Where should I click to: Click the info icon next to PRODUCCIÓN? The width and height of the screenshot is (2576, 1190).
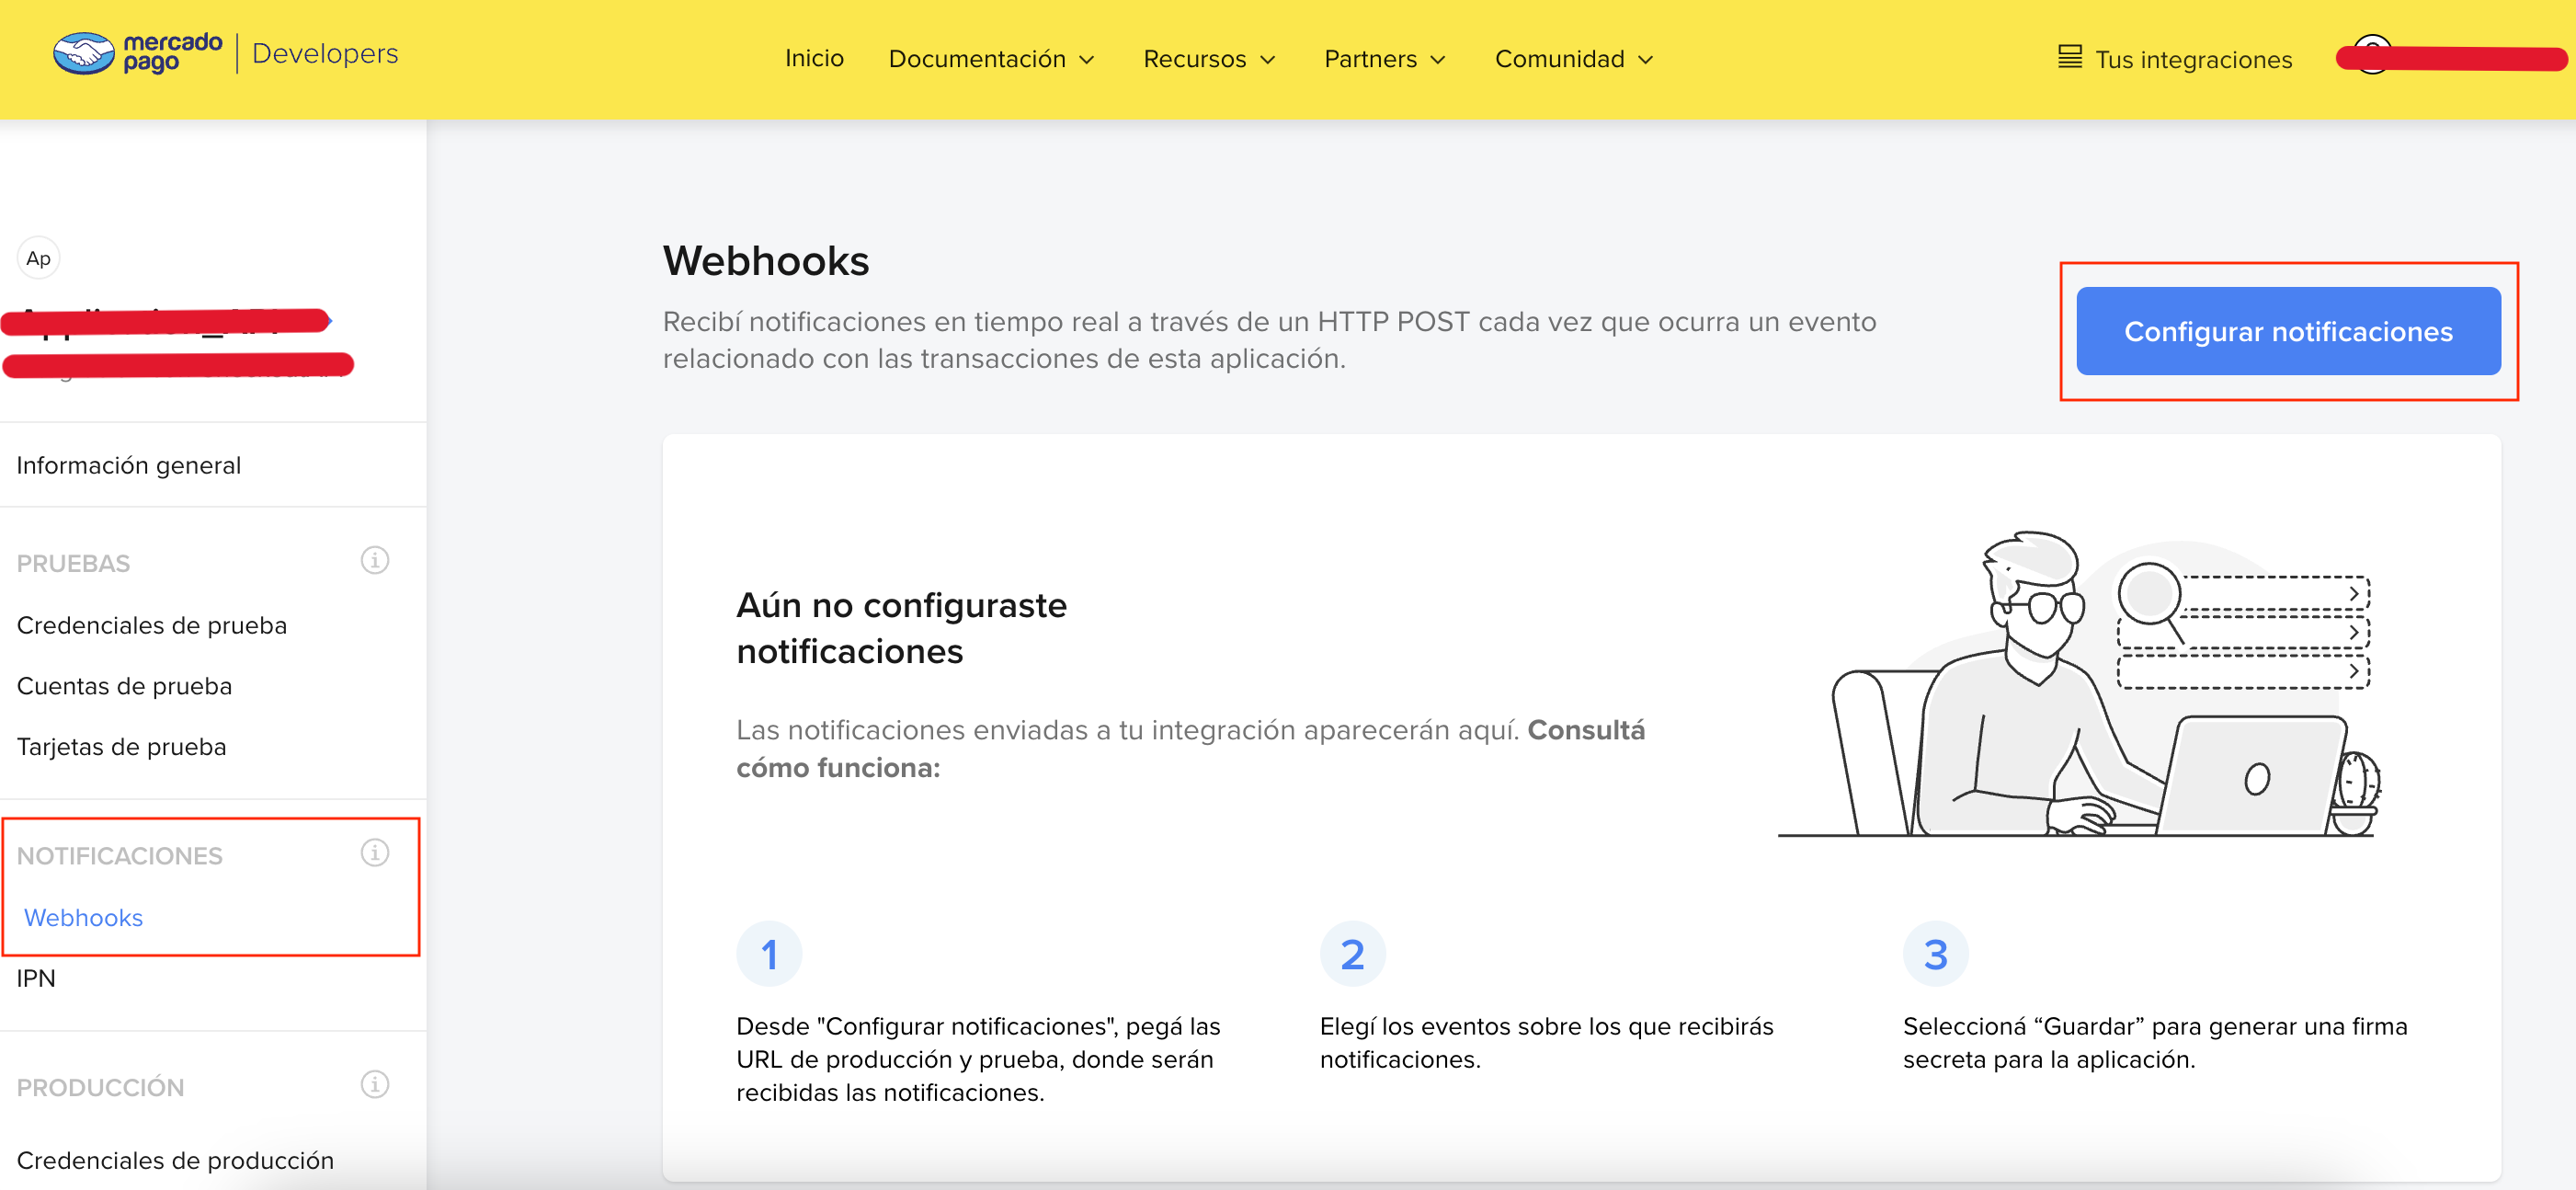(374, 1083)
